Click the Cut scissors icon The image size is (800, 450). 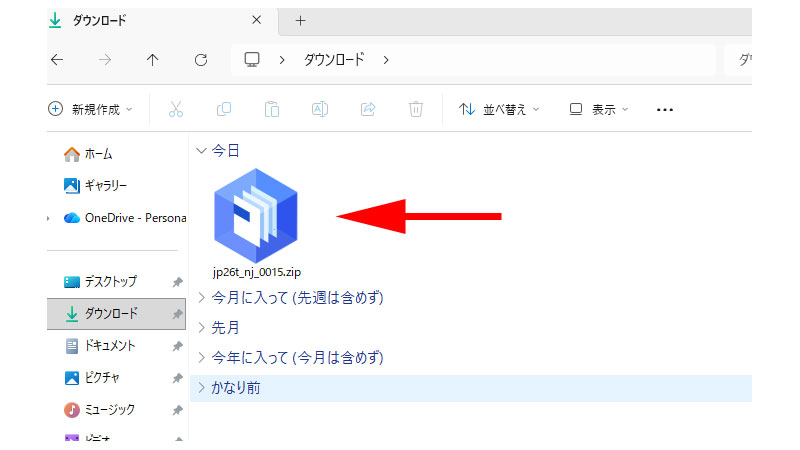point(176,109)
